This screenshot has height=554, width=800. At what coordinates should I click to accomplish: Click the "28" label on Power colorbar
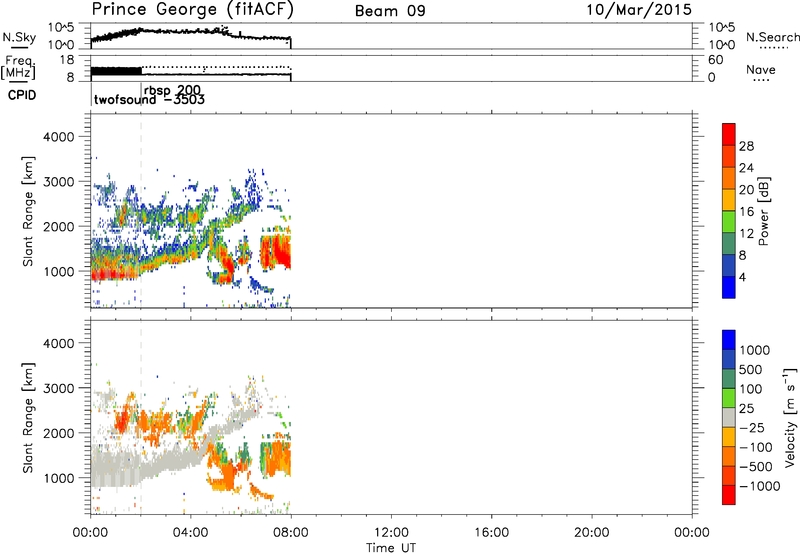tap(746, 146)
